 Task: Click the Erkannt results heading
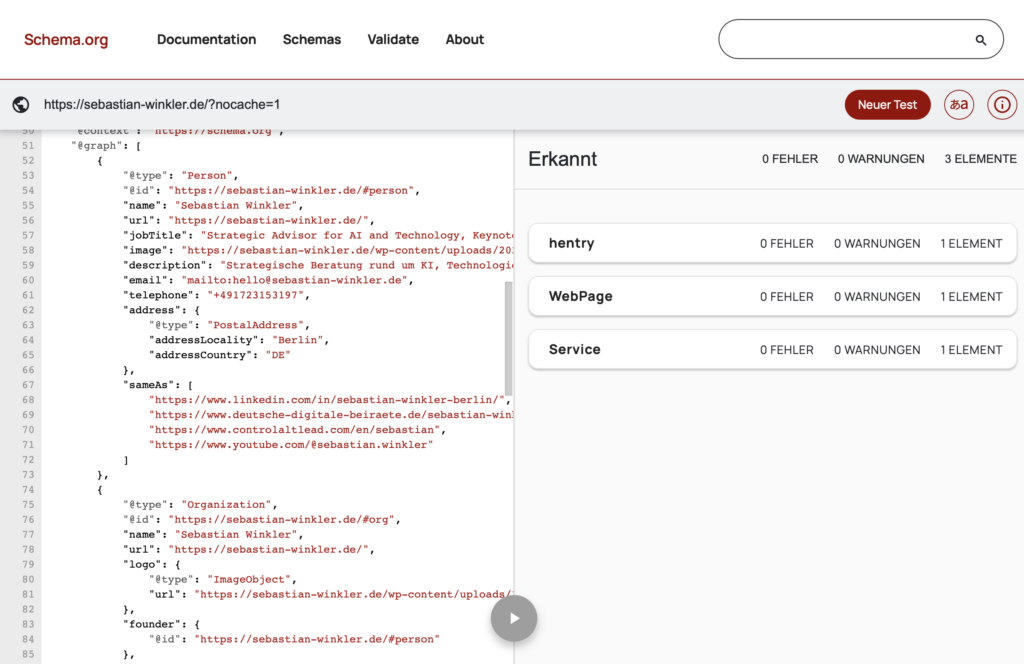click(x=563, y=159)
